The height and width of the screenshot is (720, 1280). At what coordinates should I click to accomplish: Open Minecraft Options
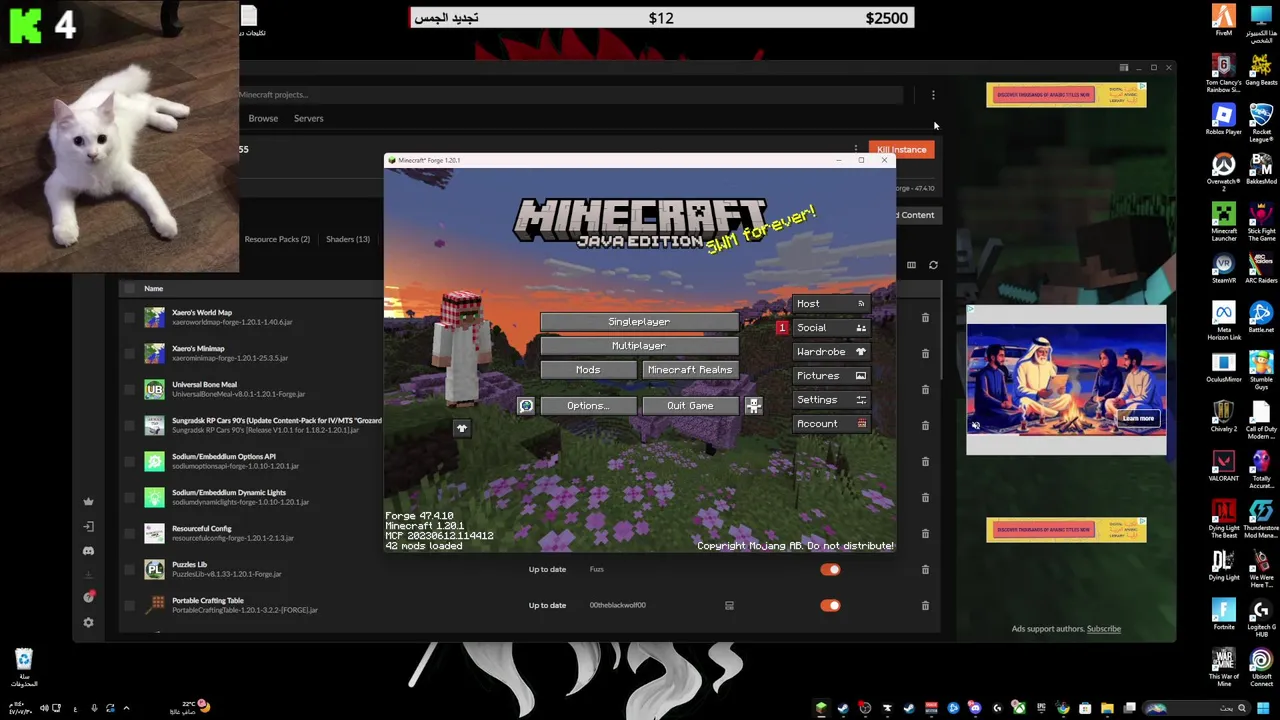coord(588,406)
